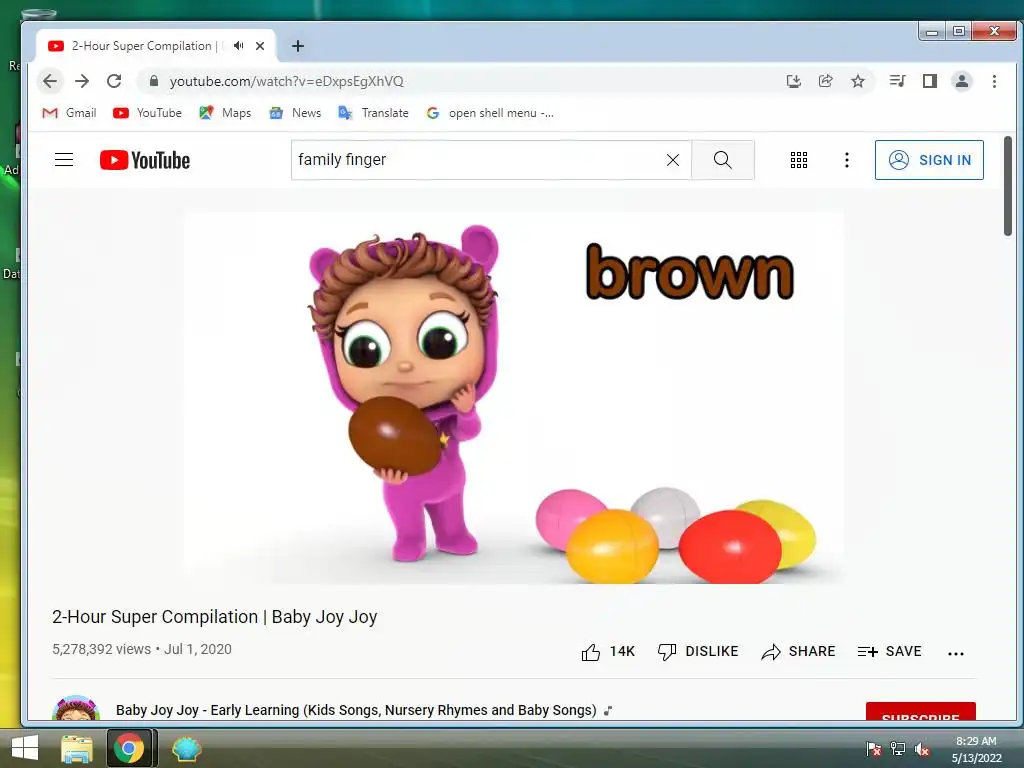Go forward with the browser forward arrow
The image size is (1024, 768).
[82, 81]
